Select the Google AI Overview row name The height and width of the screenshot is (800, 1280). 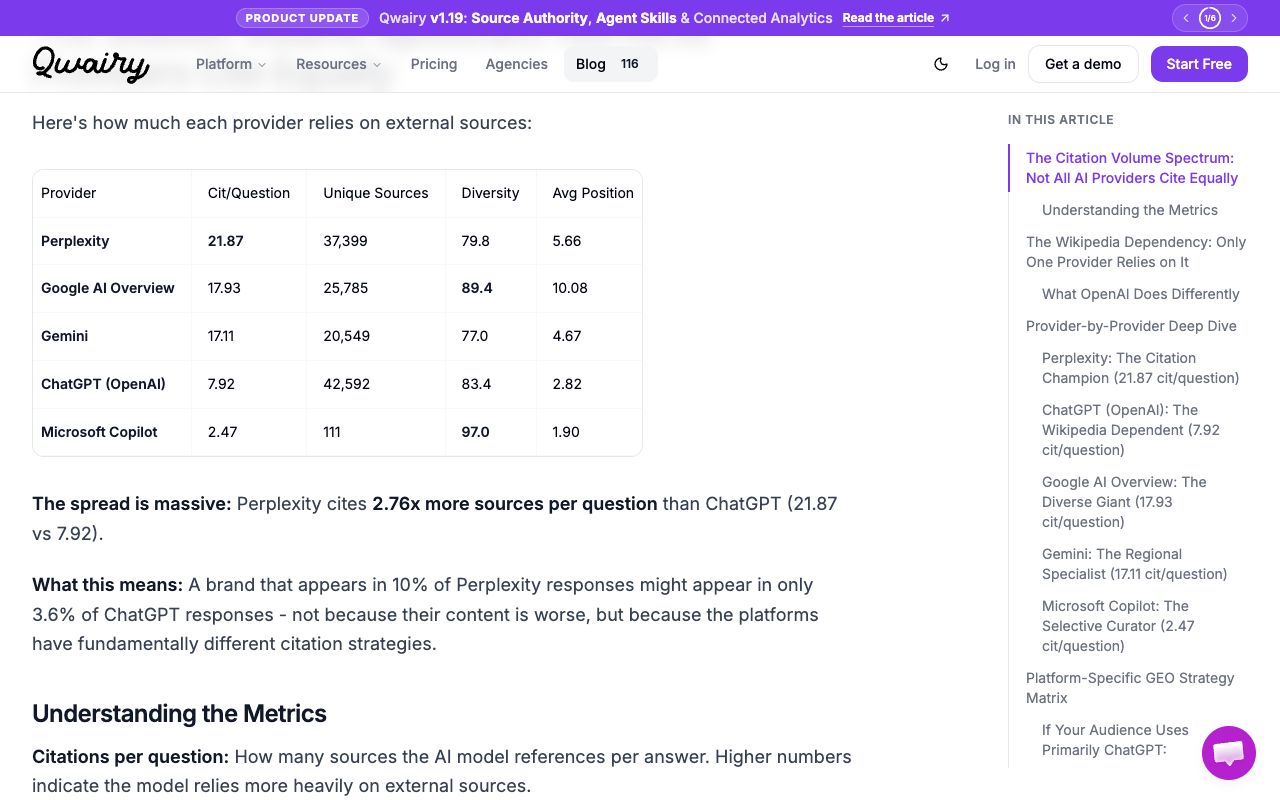(108, 288)
